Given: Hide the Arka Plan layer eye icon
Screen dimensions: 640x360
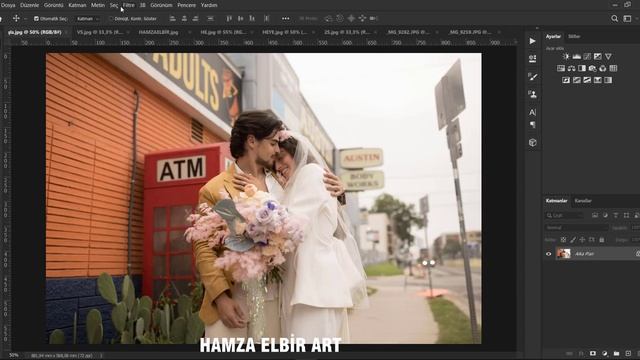Looking at the screenshot, I should (549, 254).
